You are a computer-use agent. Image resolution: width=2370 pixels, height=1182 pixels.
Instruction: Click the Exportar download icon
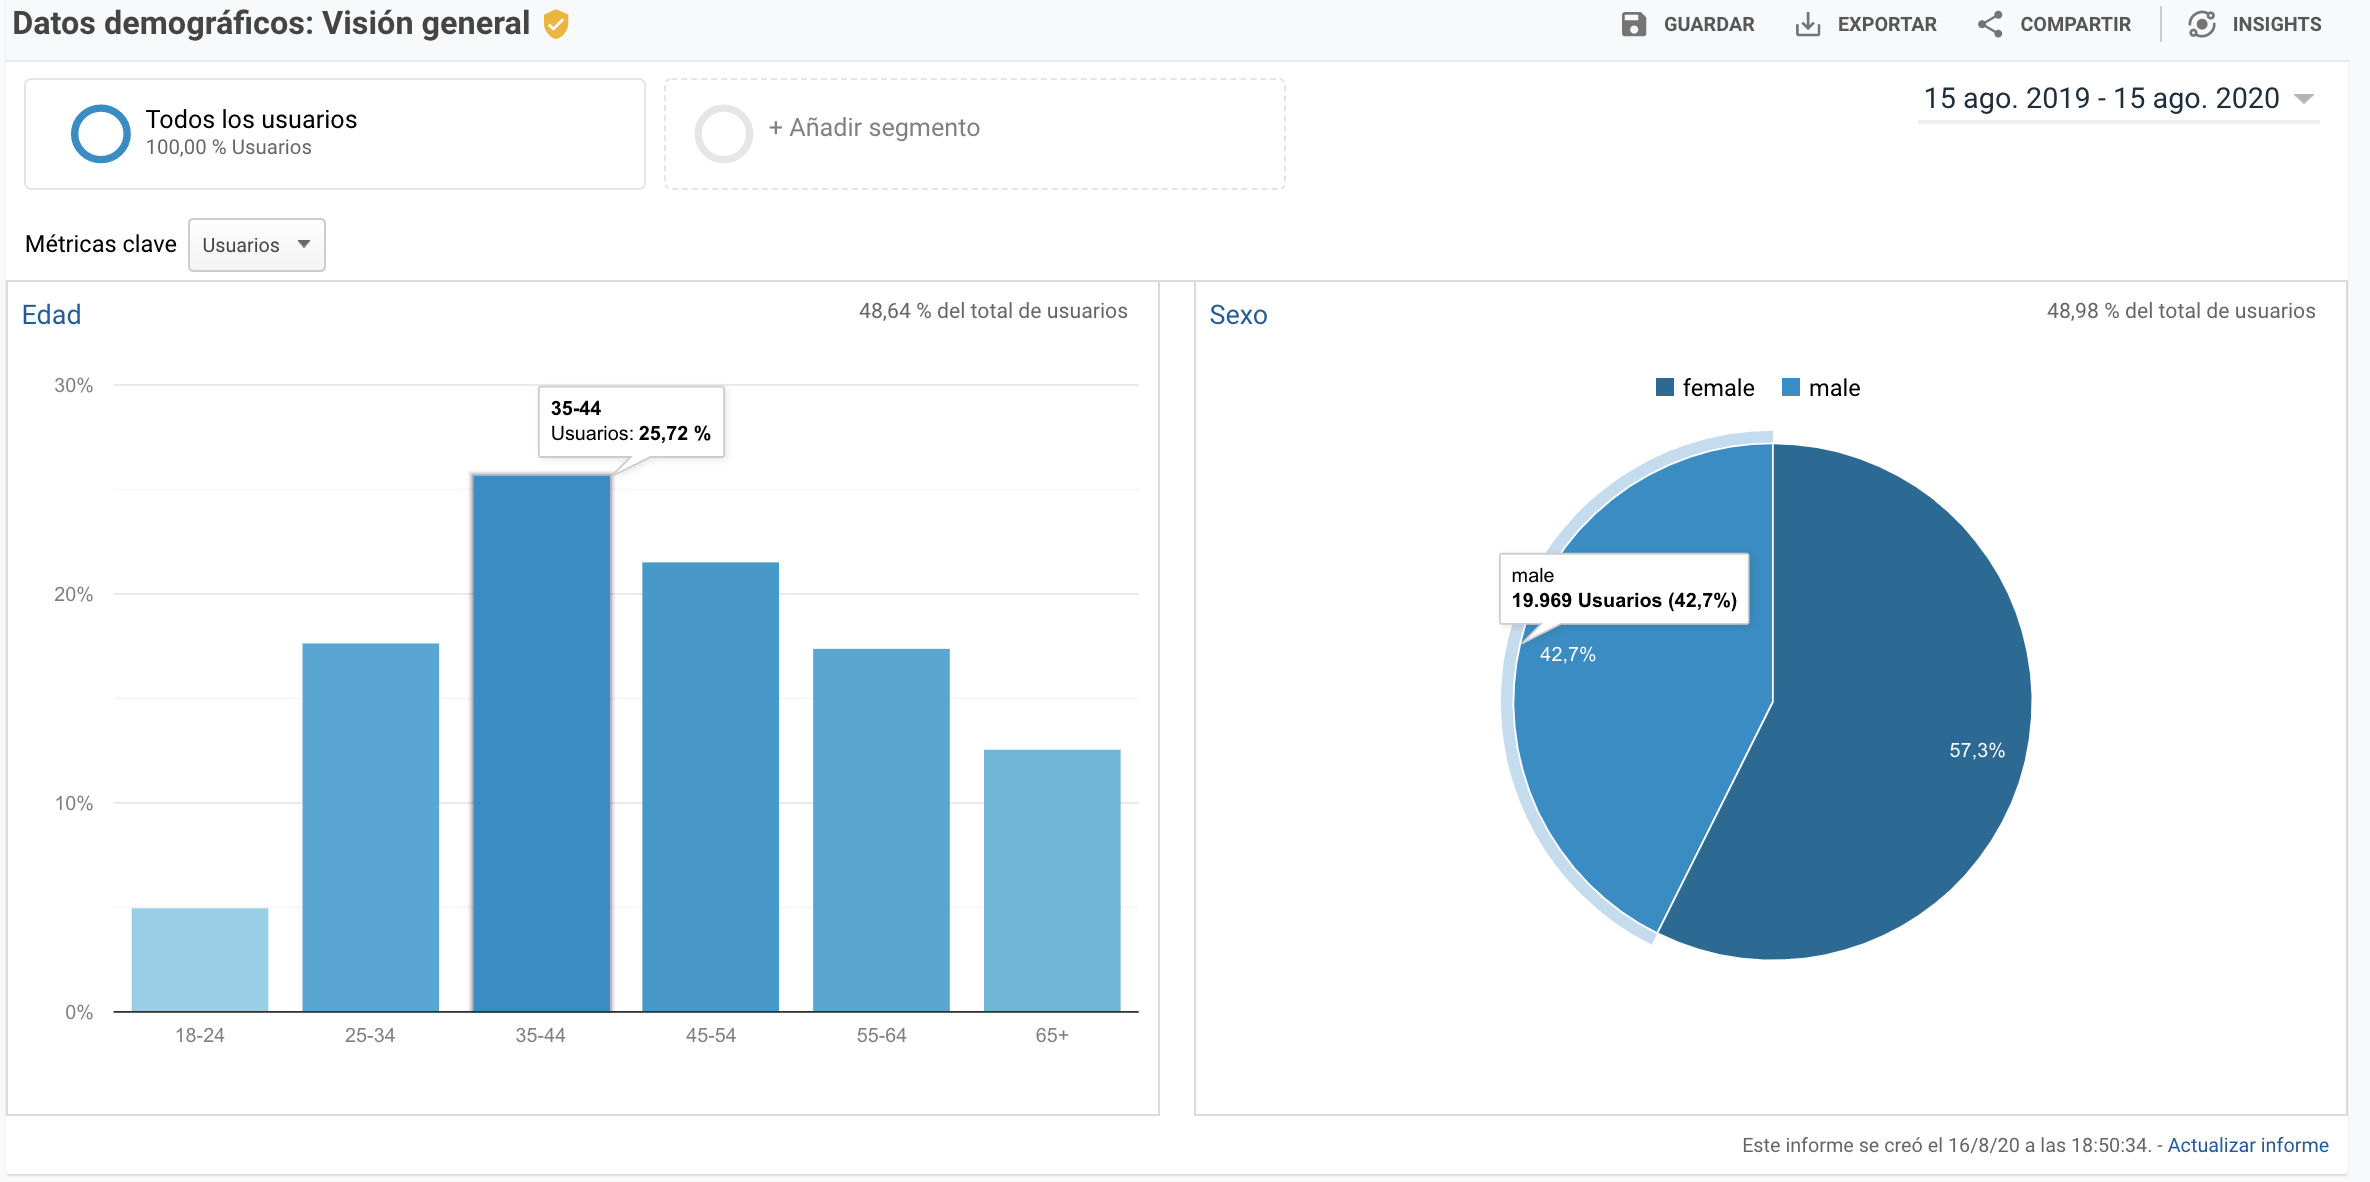click(x=1807, y=24)
